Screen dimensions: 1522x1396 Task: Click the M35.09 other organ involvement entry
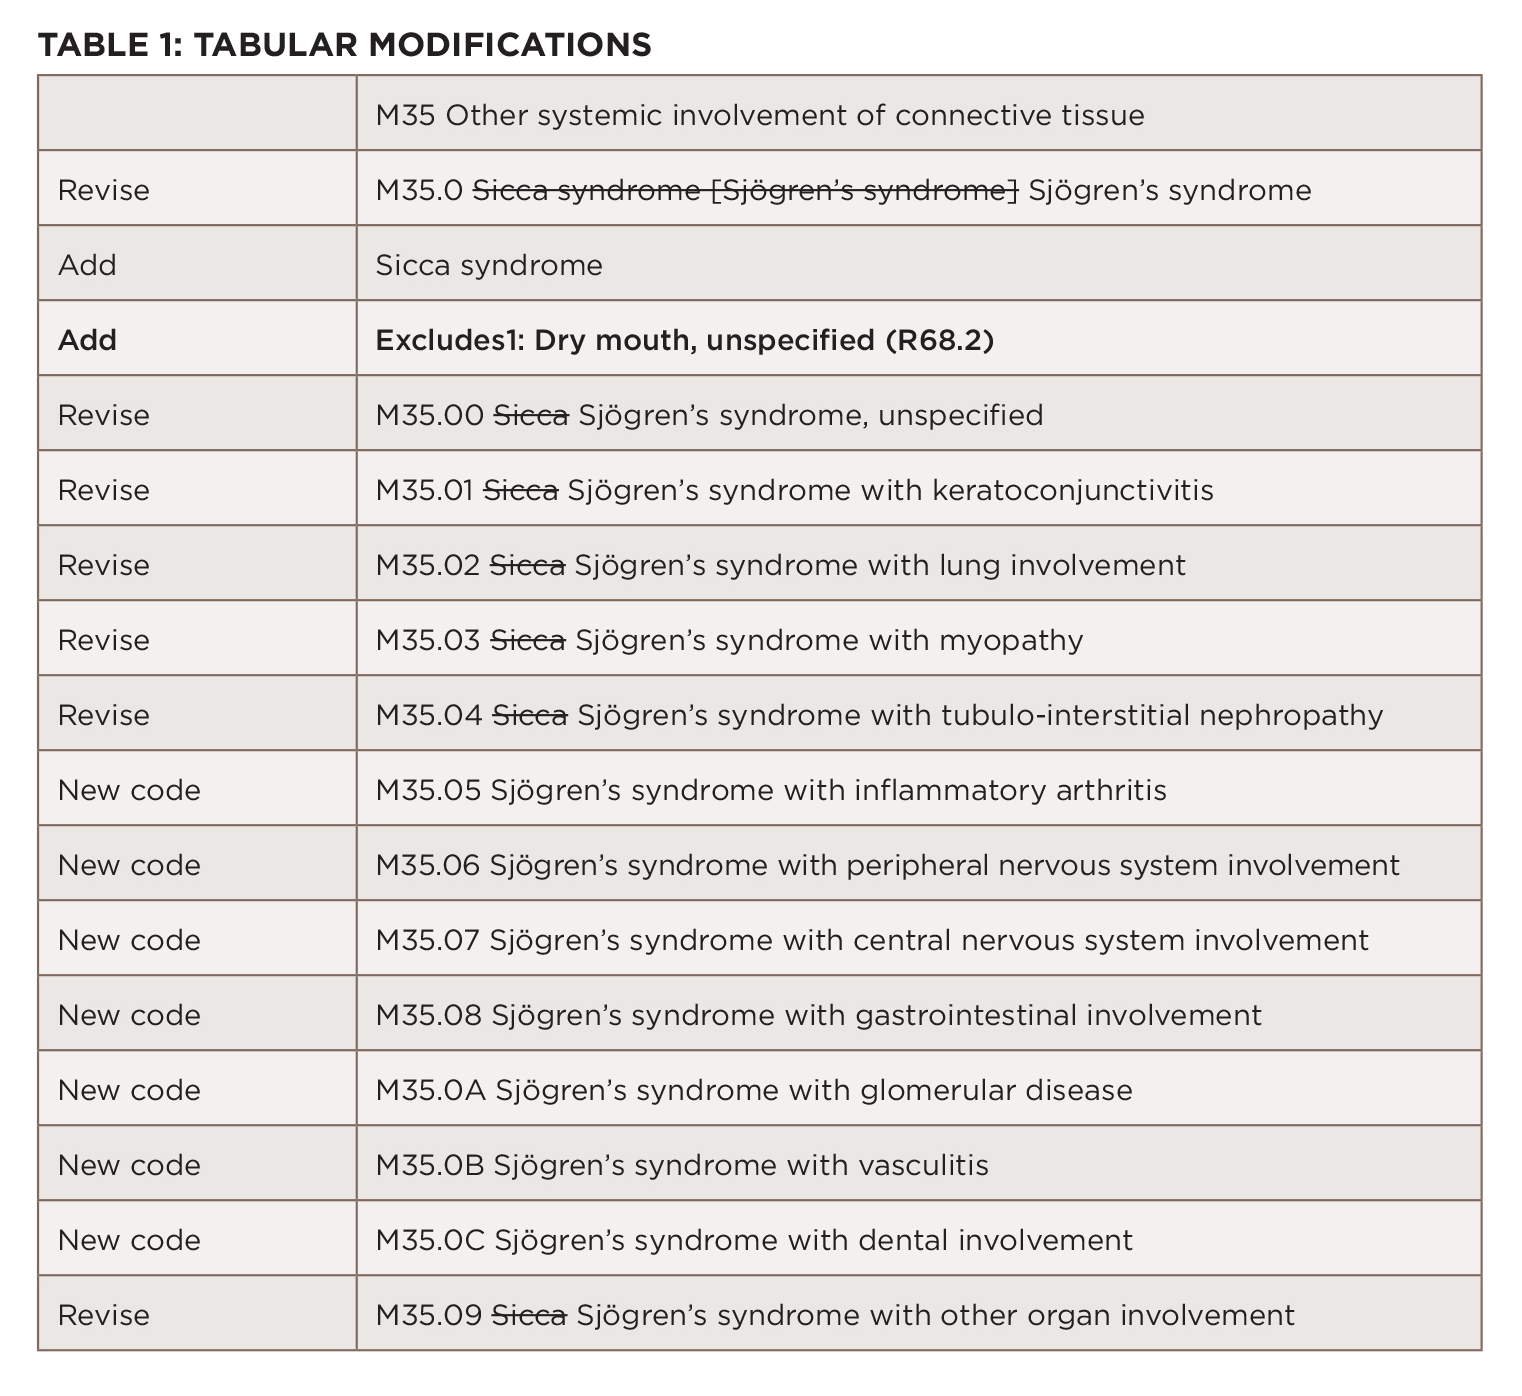click(834, 1315)
